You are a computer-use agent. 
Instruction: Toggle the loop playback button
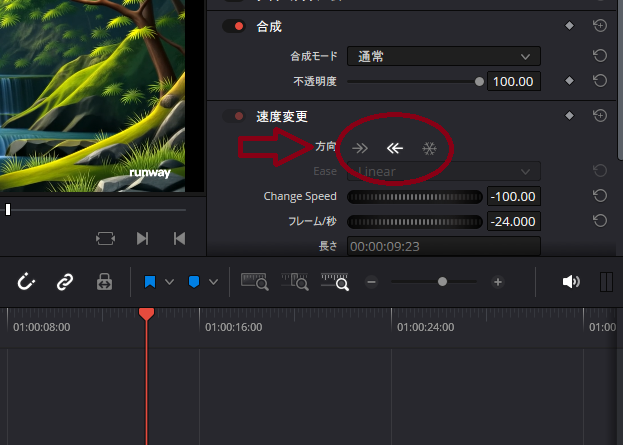tap(105, 238)
